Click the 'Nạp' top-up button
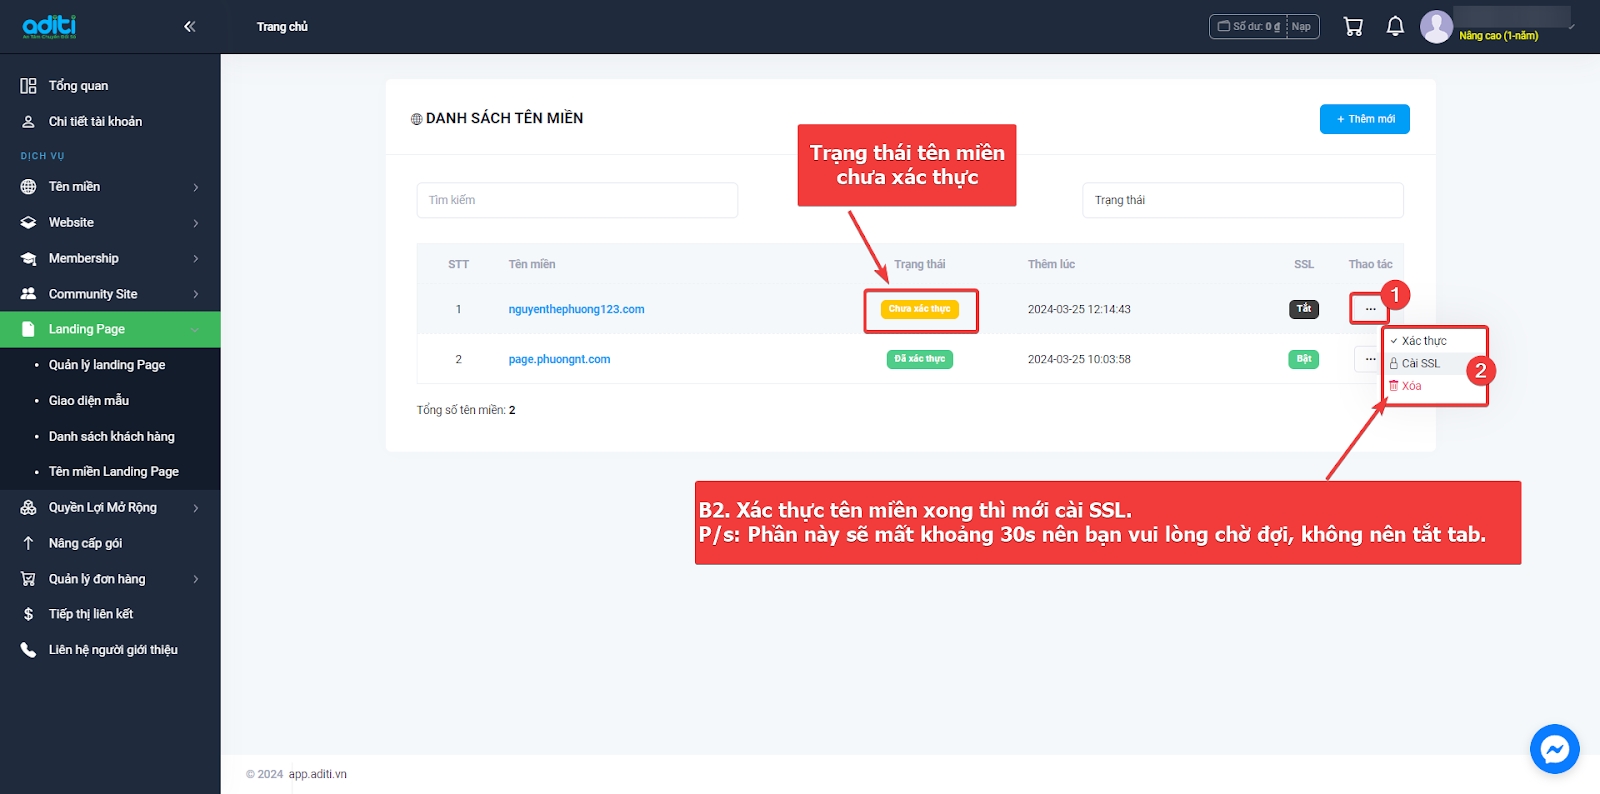The width and height of the screenshot is (1600, 794). click(x=1301, y=27)
